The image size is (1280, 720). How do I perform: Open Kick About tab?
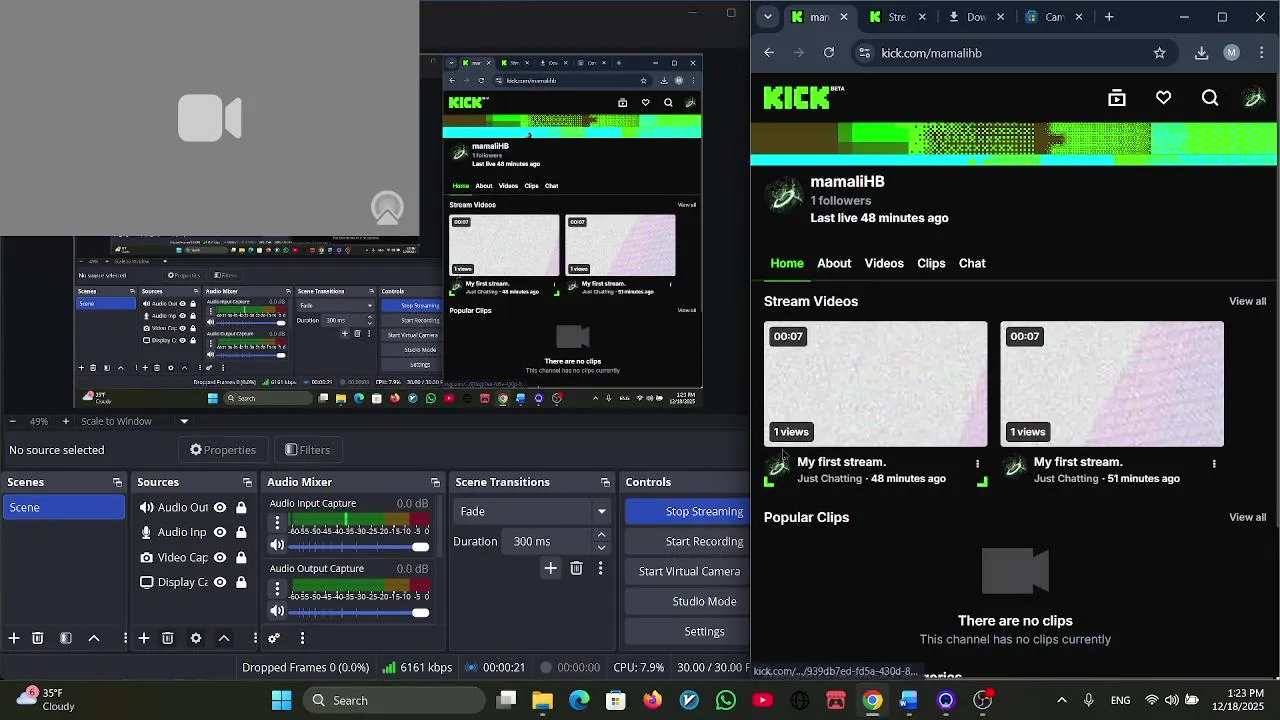(x=834, y=263)
